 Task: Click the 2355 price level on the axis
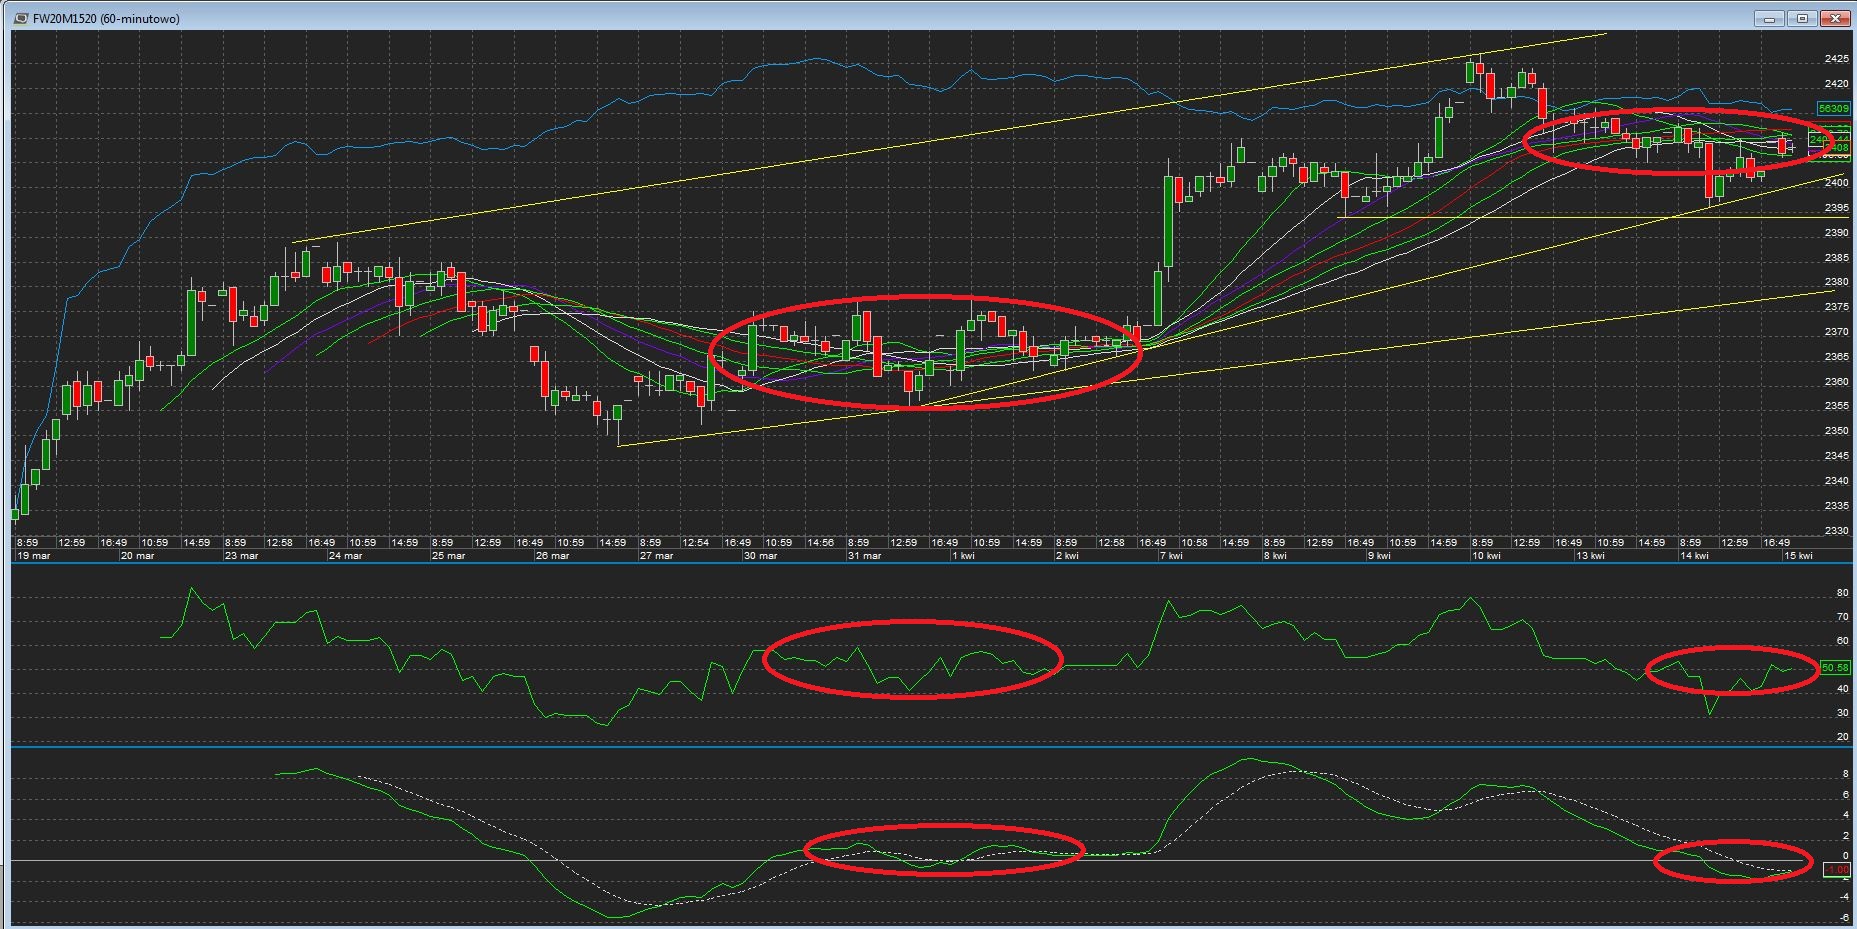coord(1836,406)
